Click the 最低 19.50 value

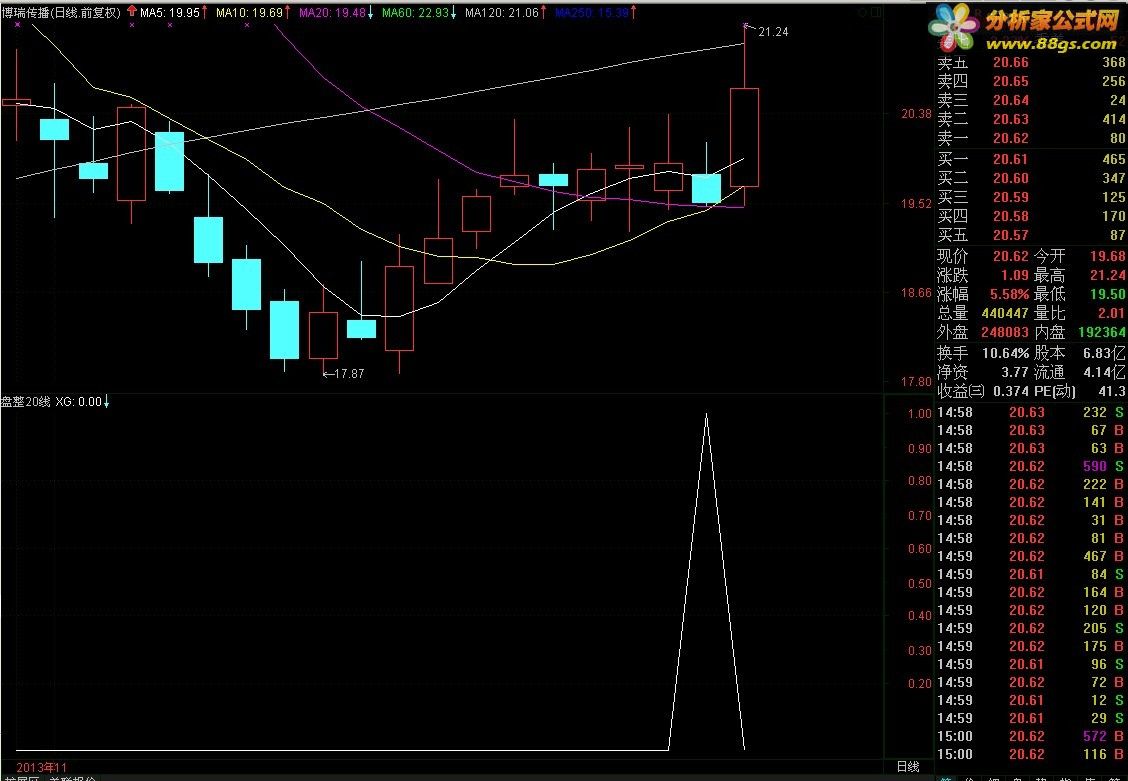(x=1108, y=294)
